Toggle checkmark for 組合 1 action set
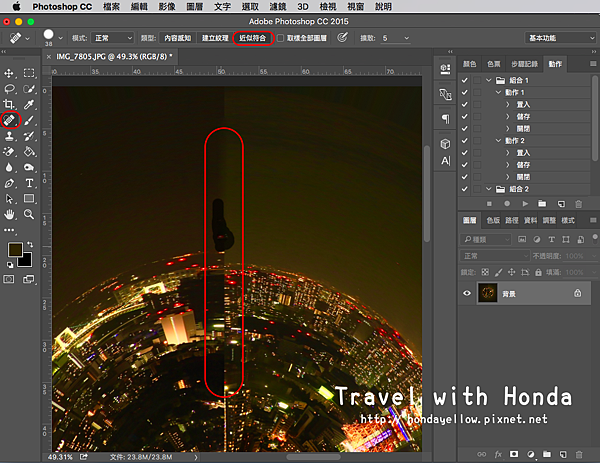The width and height of the screenshot is (600, 463). click(465, 80)
